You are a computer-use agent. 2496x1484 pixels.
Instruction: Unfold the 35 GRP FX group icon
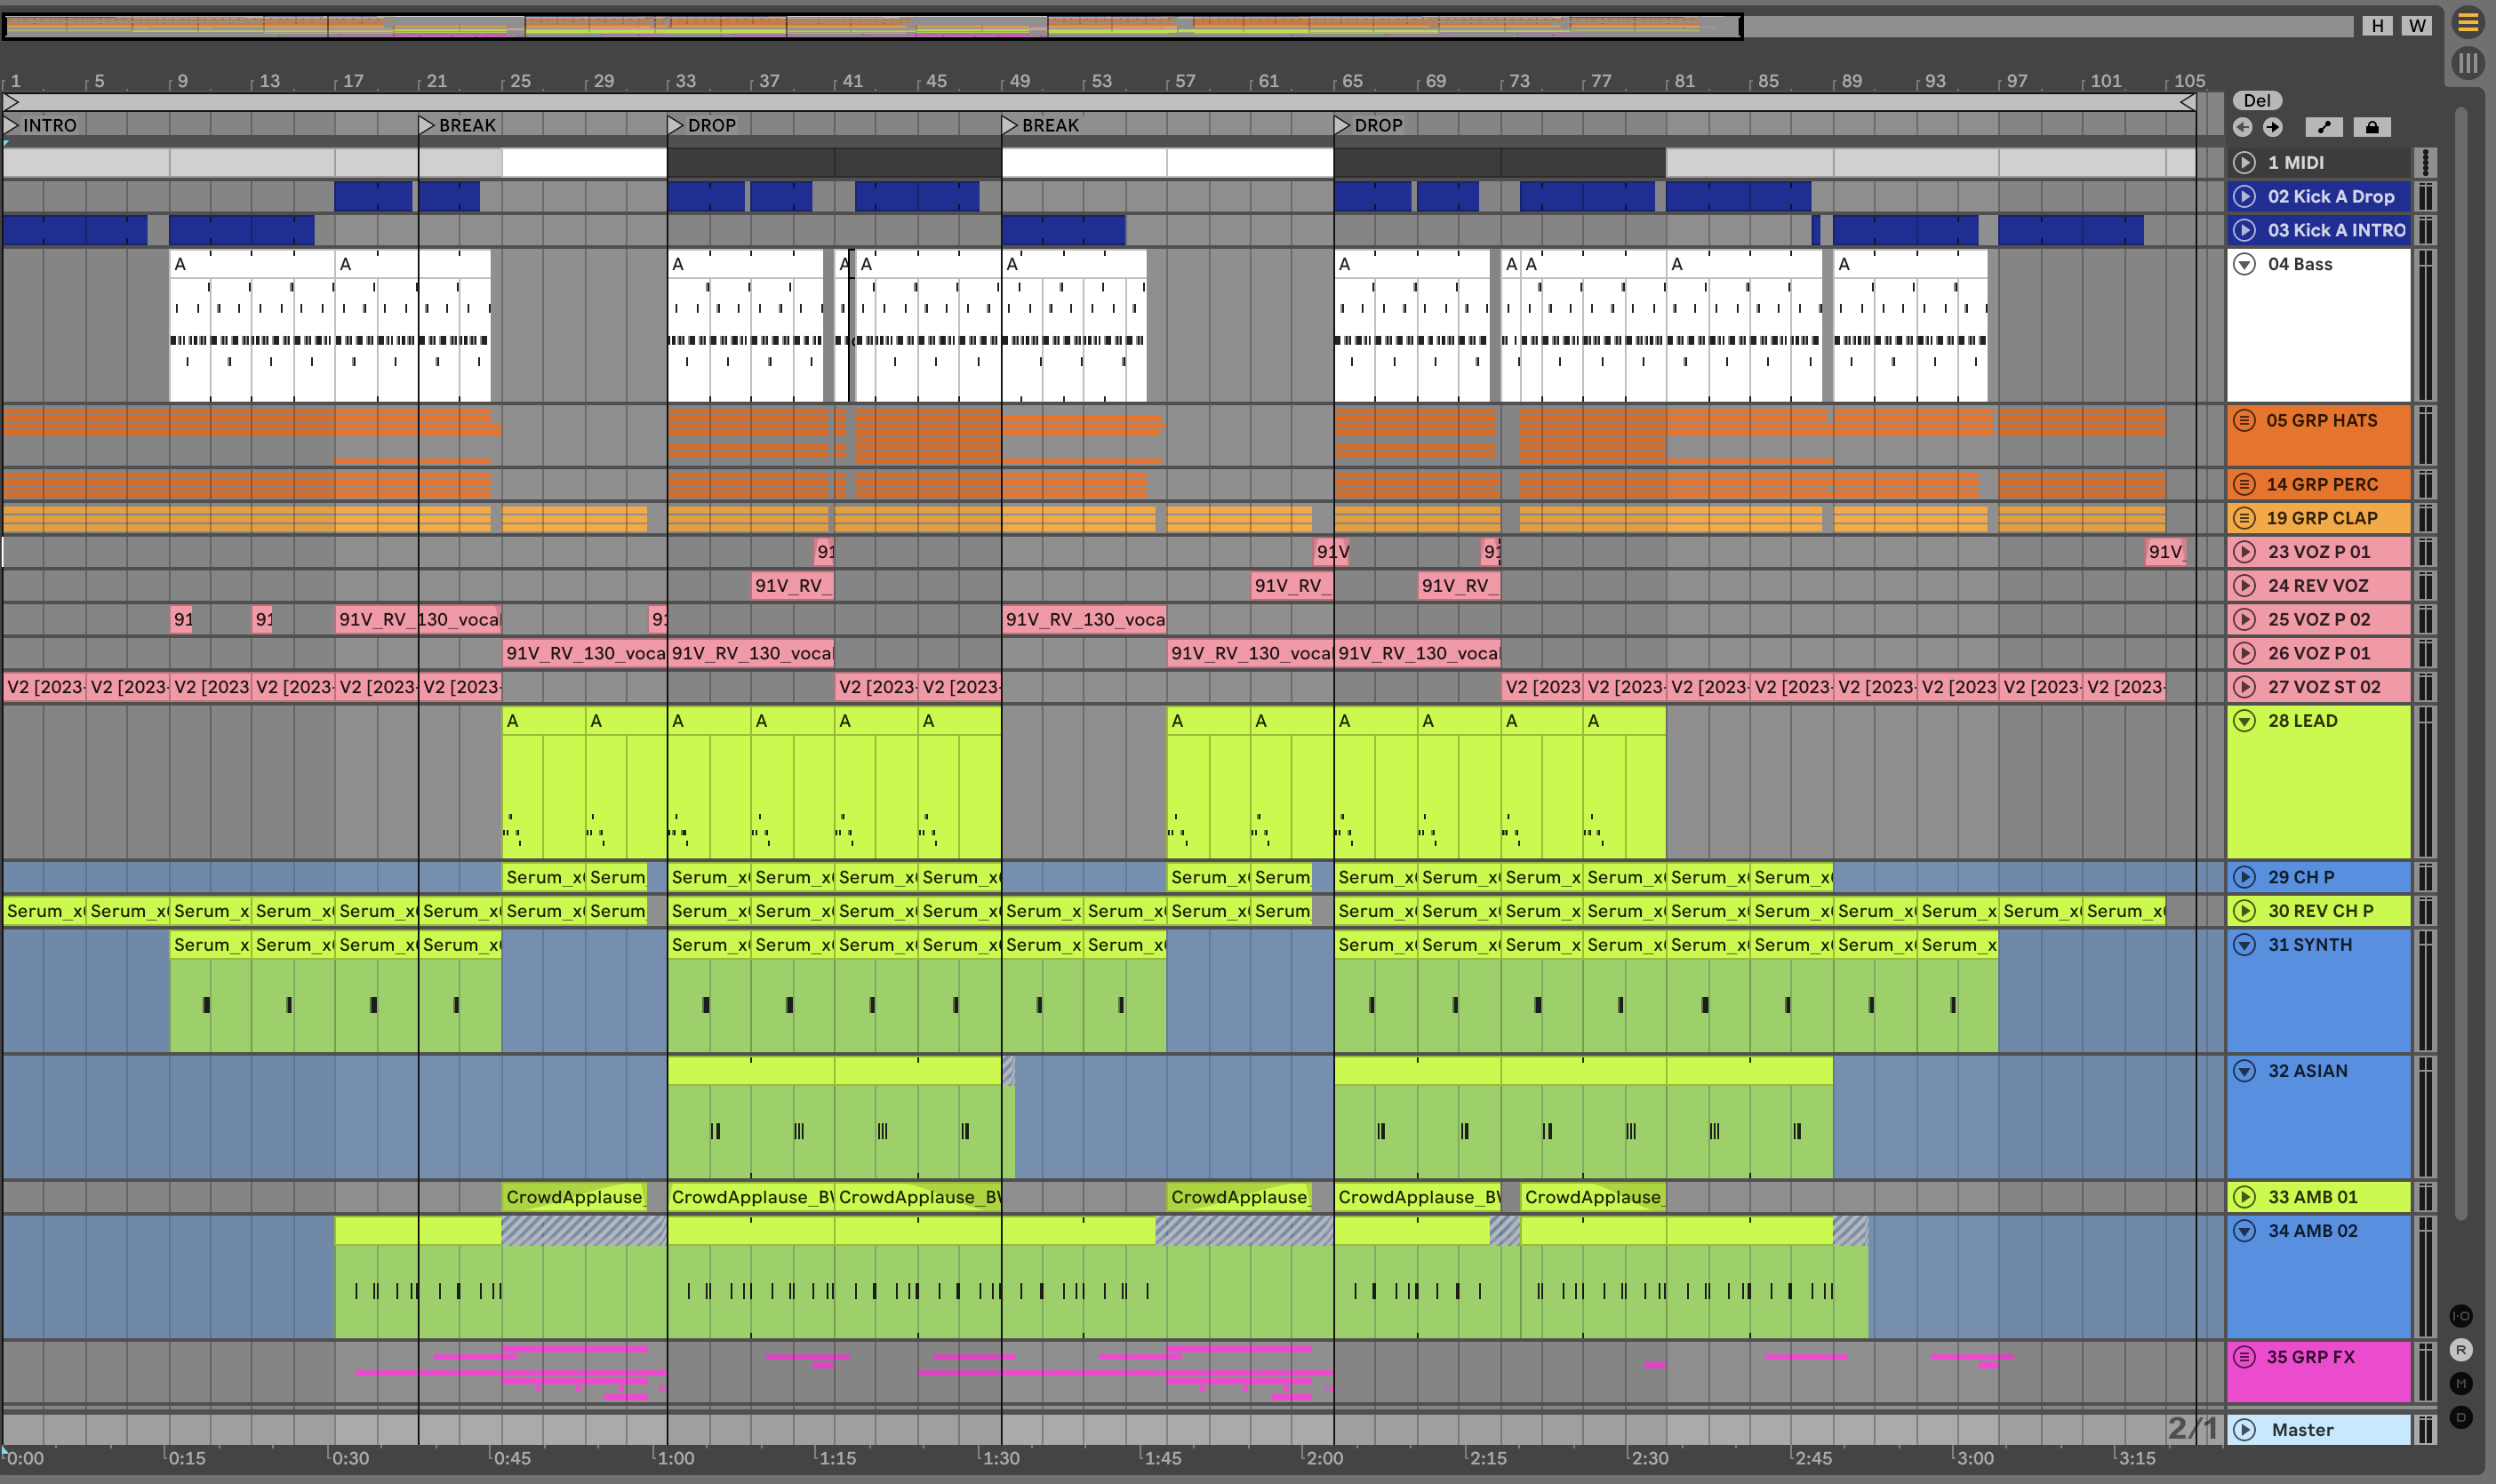coord(2244,1357)
